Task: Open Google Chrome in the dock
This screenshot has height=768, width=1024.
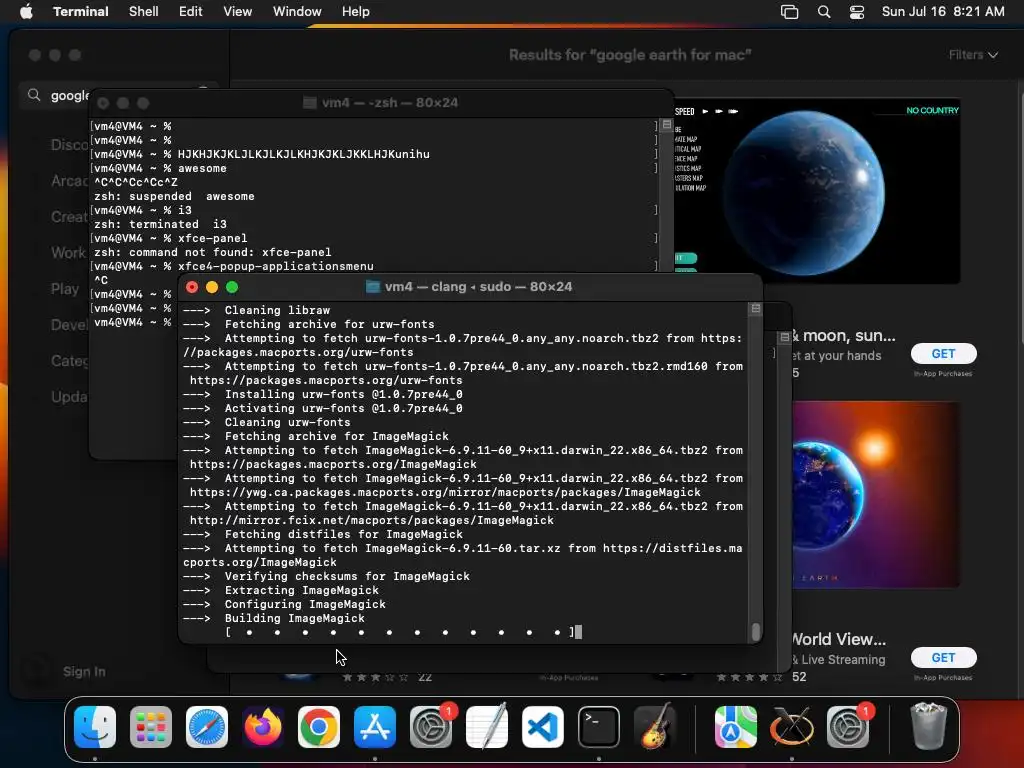Action: click(319, 727)
